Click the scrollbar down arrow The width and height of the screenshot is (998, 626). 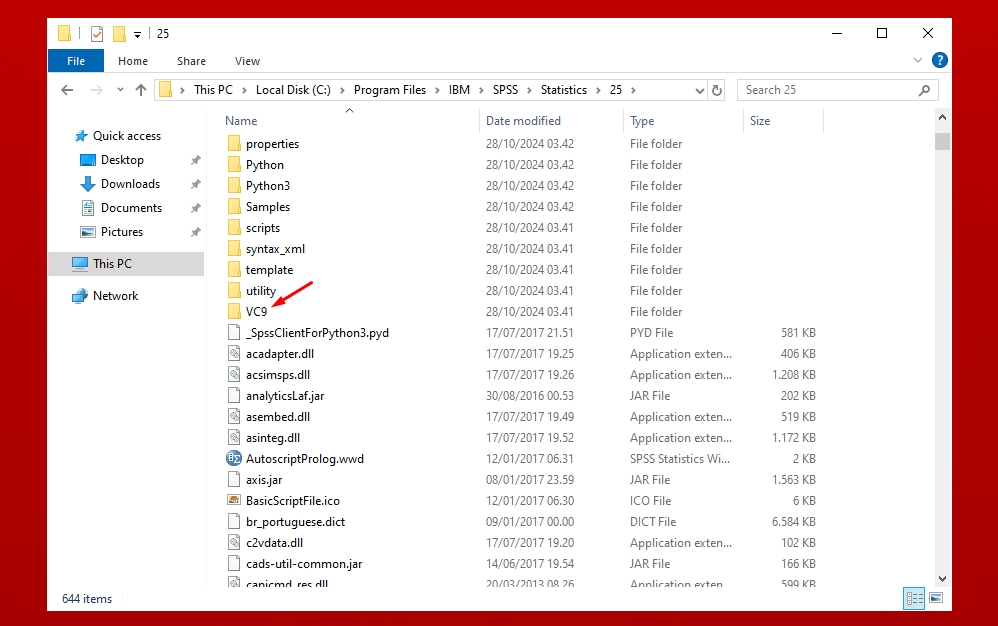coord(943,579)
